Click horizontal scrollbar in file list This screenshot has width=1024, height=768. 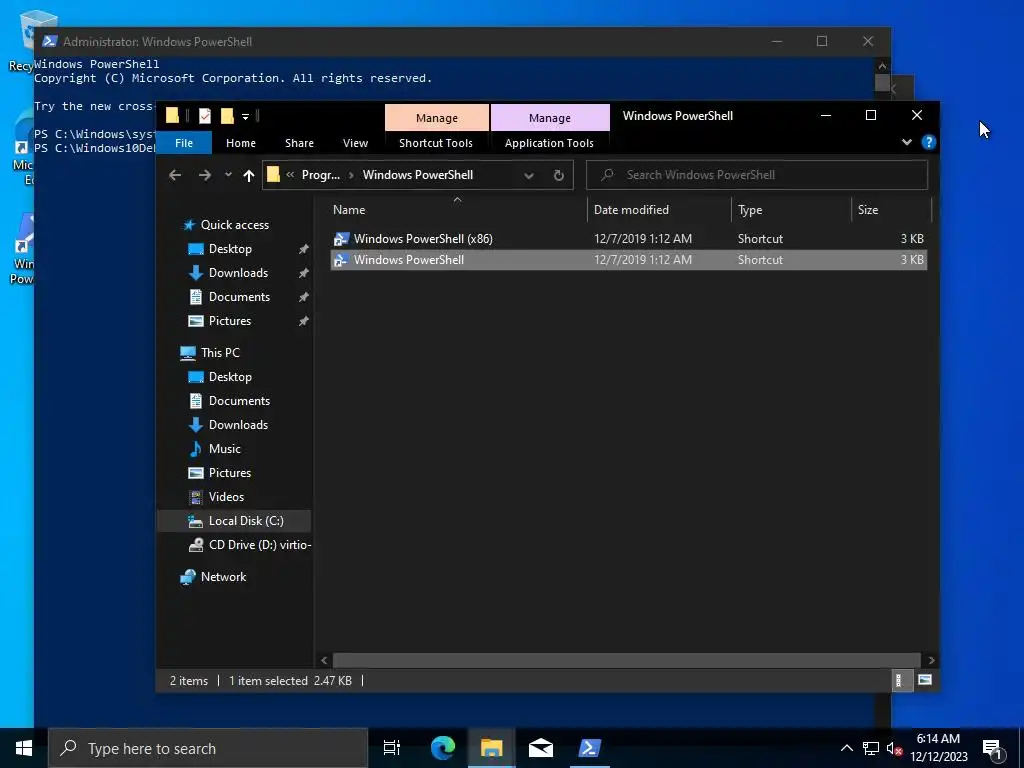pyautogui.click(x=626, y=660)
